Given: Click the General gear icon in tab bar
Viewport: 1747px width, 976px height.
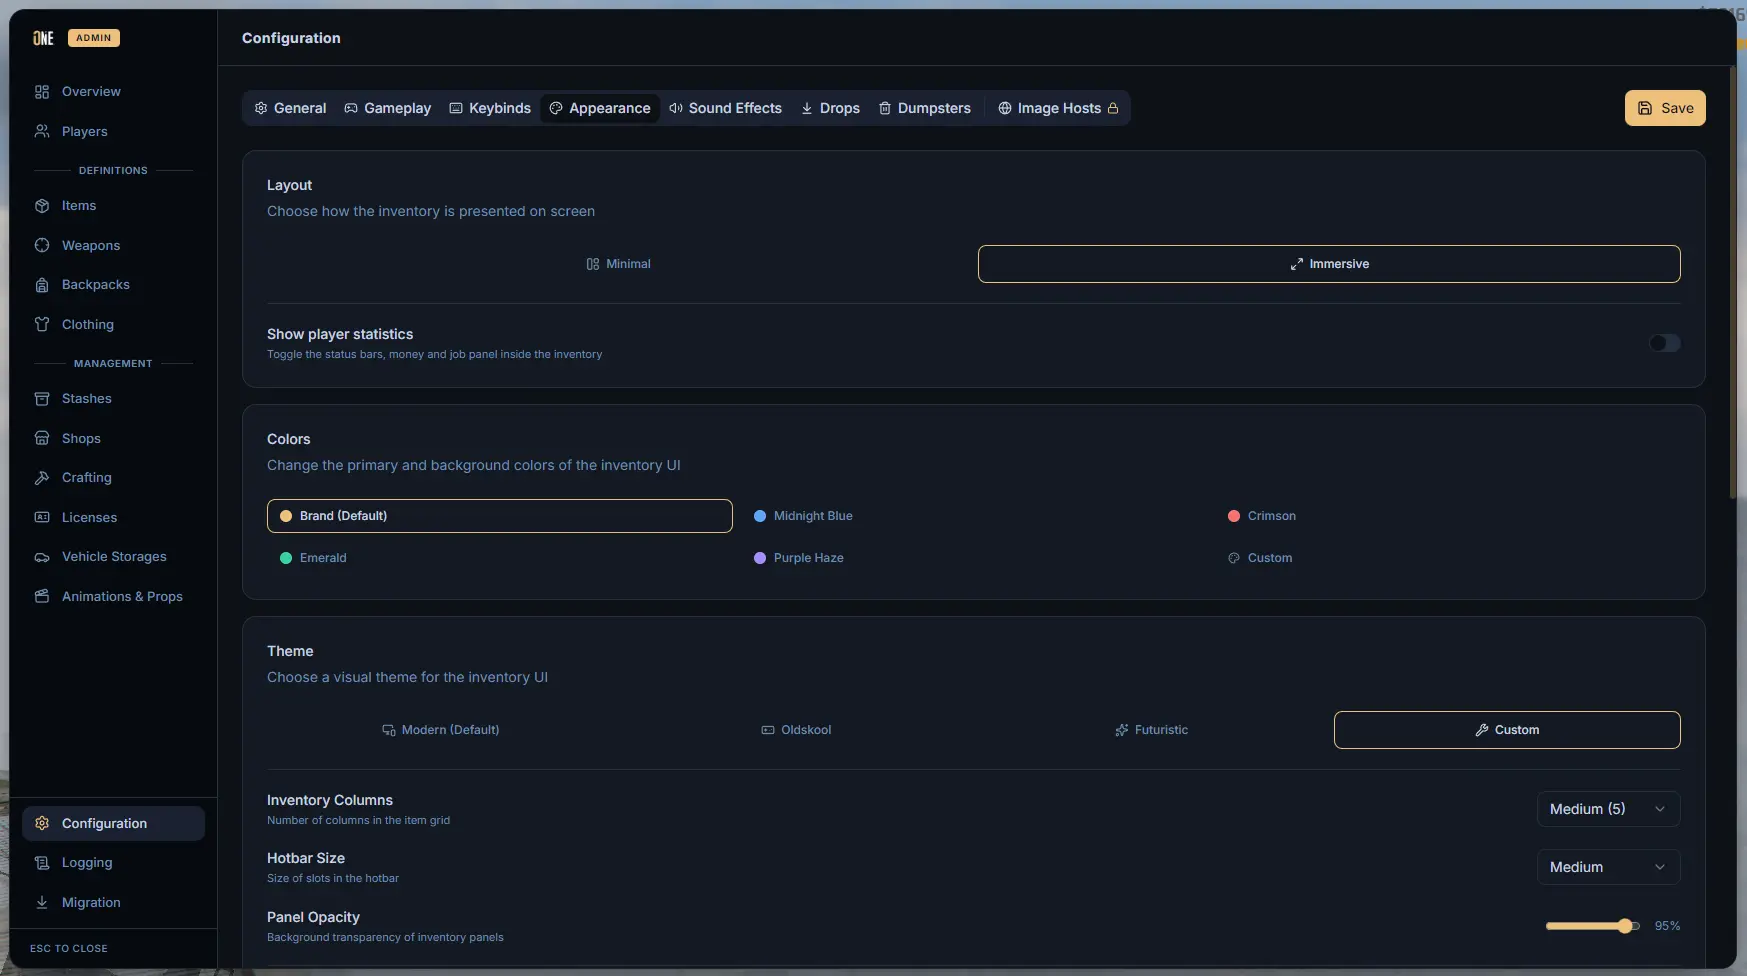Looking at the screenshot, I should [x=261, y=108].
